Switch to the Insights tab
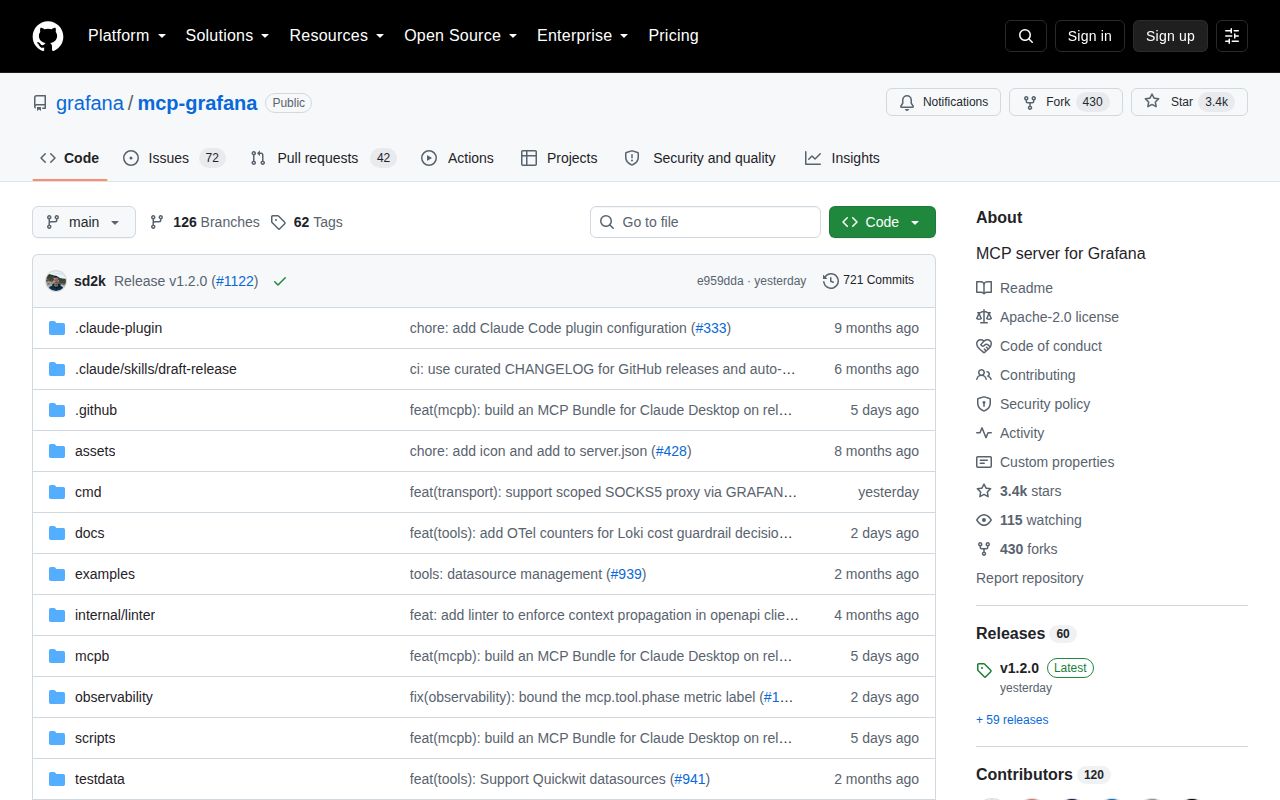The width and height of the screenshot is (1280, 800). pos(842,158)
